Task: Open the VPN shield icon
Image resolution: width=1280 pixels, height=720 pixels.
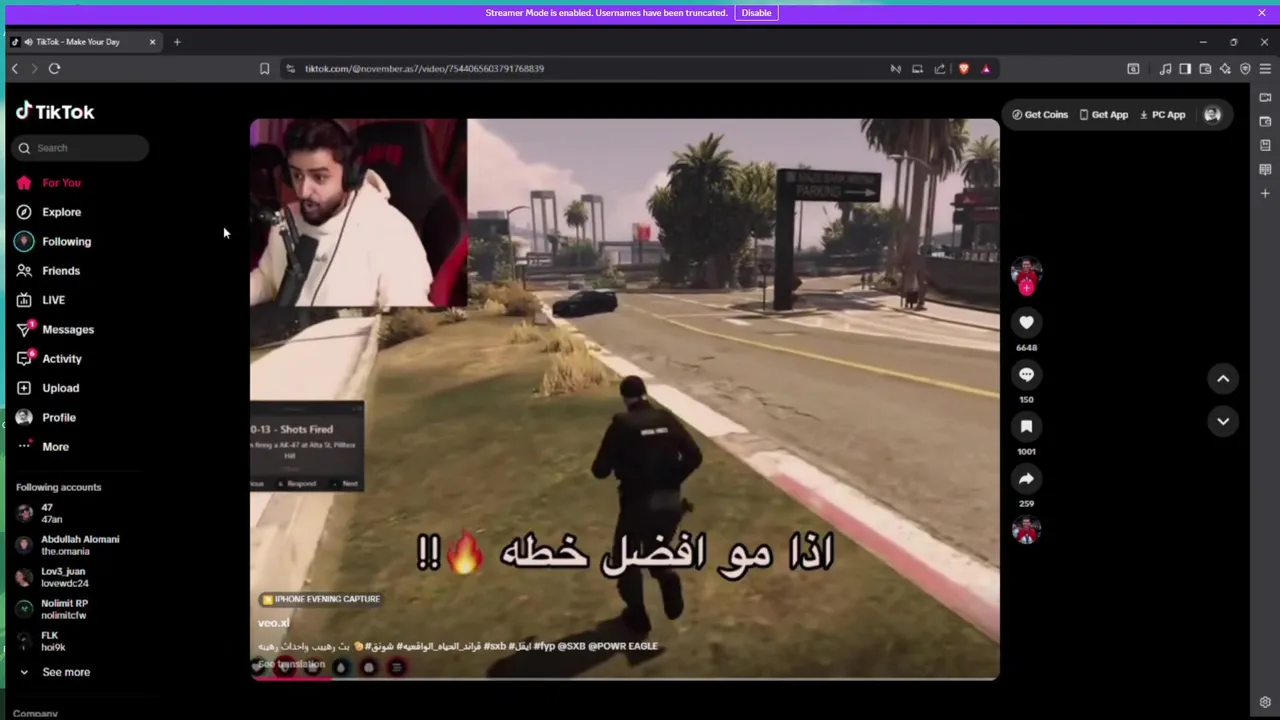Action: [1245, 69]
